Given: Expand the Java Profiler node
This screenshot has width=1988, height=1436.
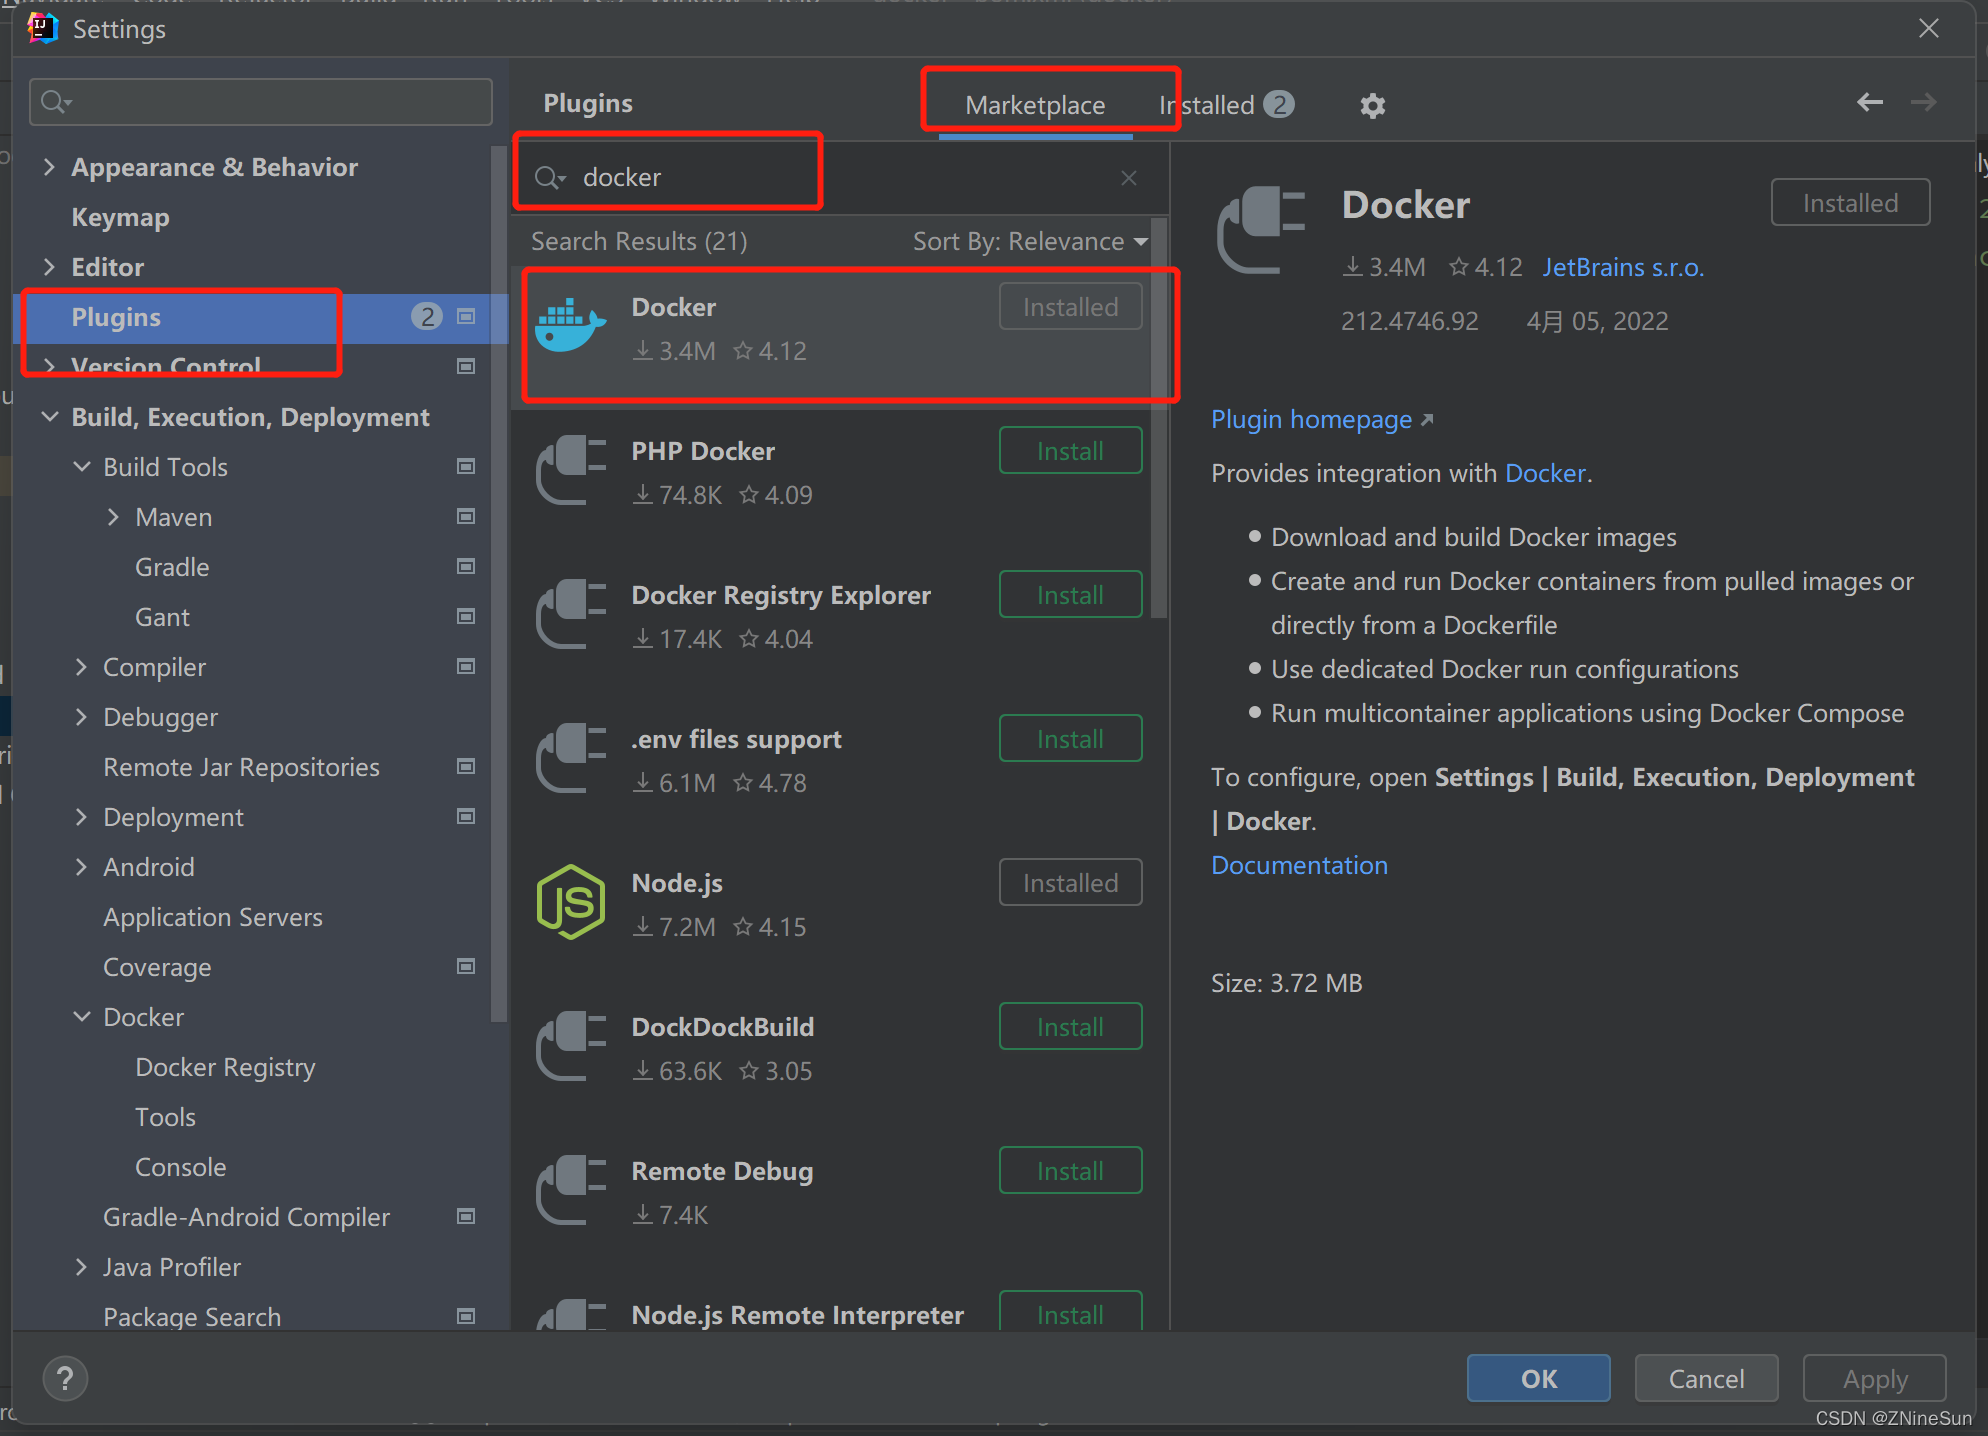Looking at the screenshot, I should click(82, 1267).
